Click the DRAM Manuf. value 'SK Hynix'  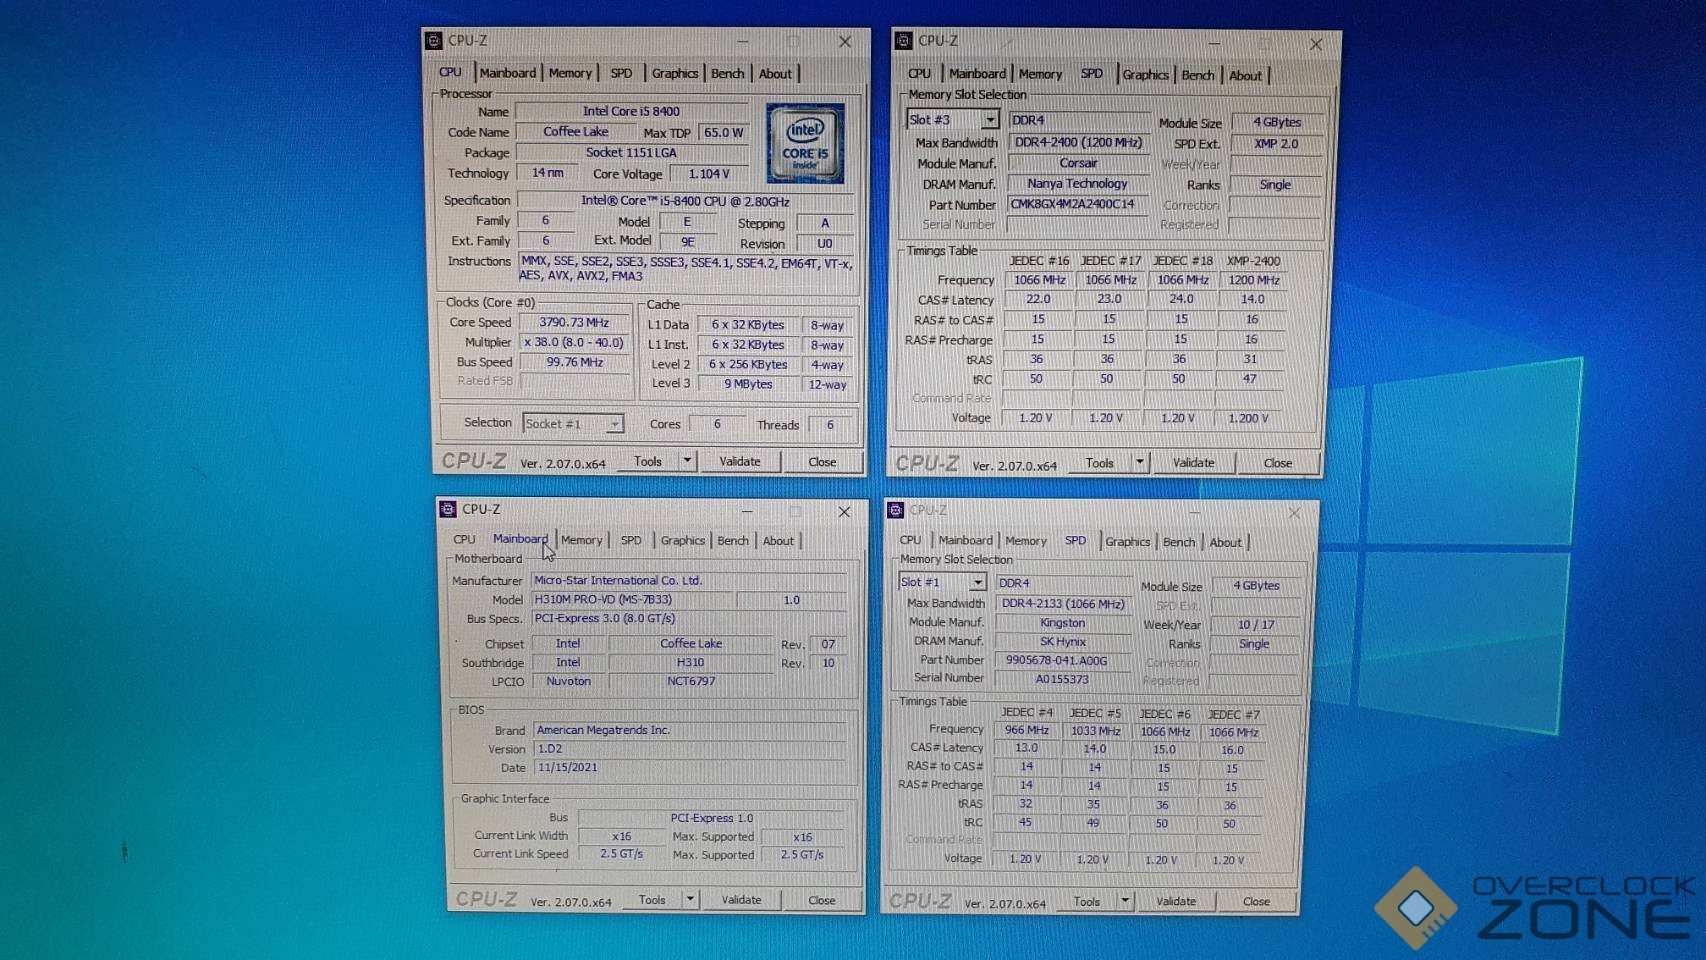(x=1062, y=641)
